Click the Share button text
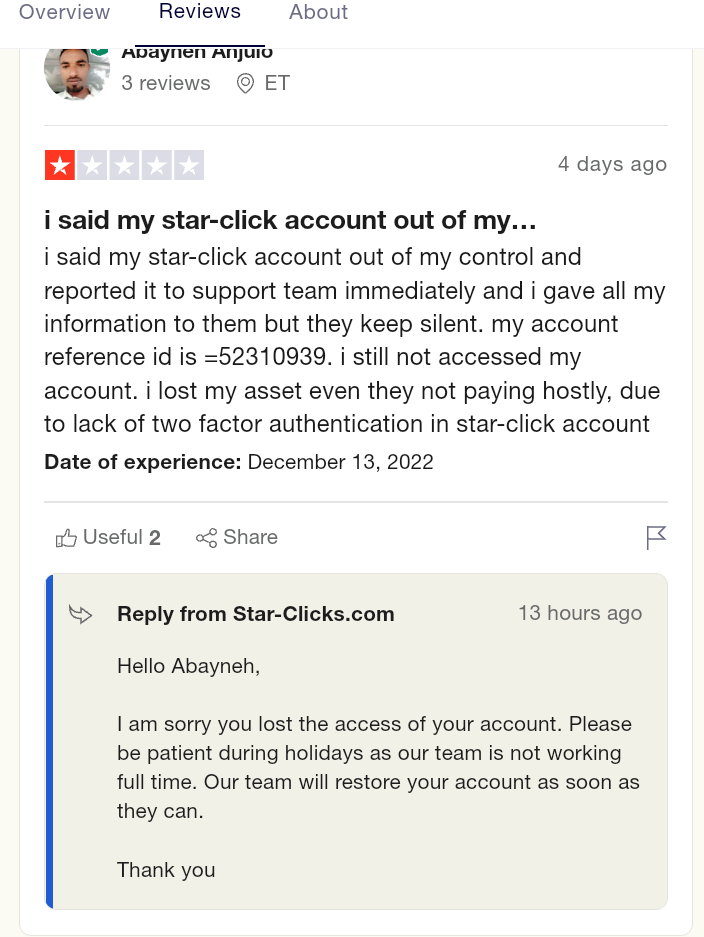Image resolution: width=704 pixels, height=937 pixels. click(x=250, y=537)
